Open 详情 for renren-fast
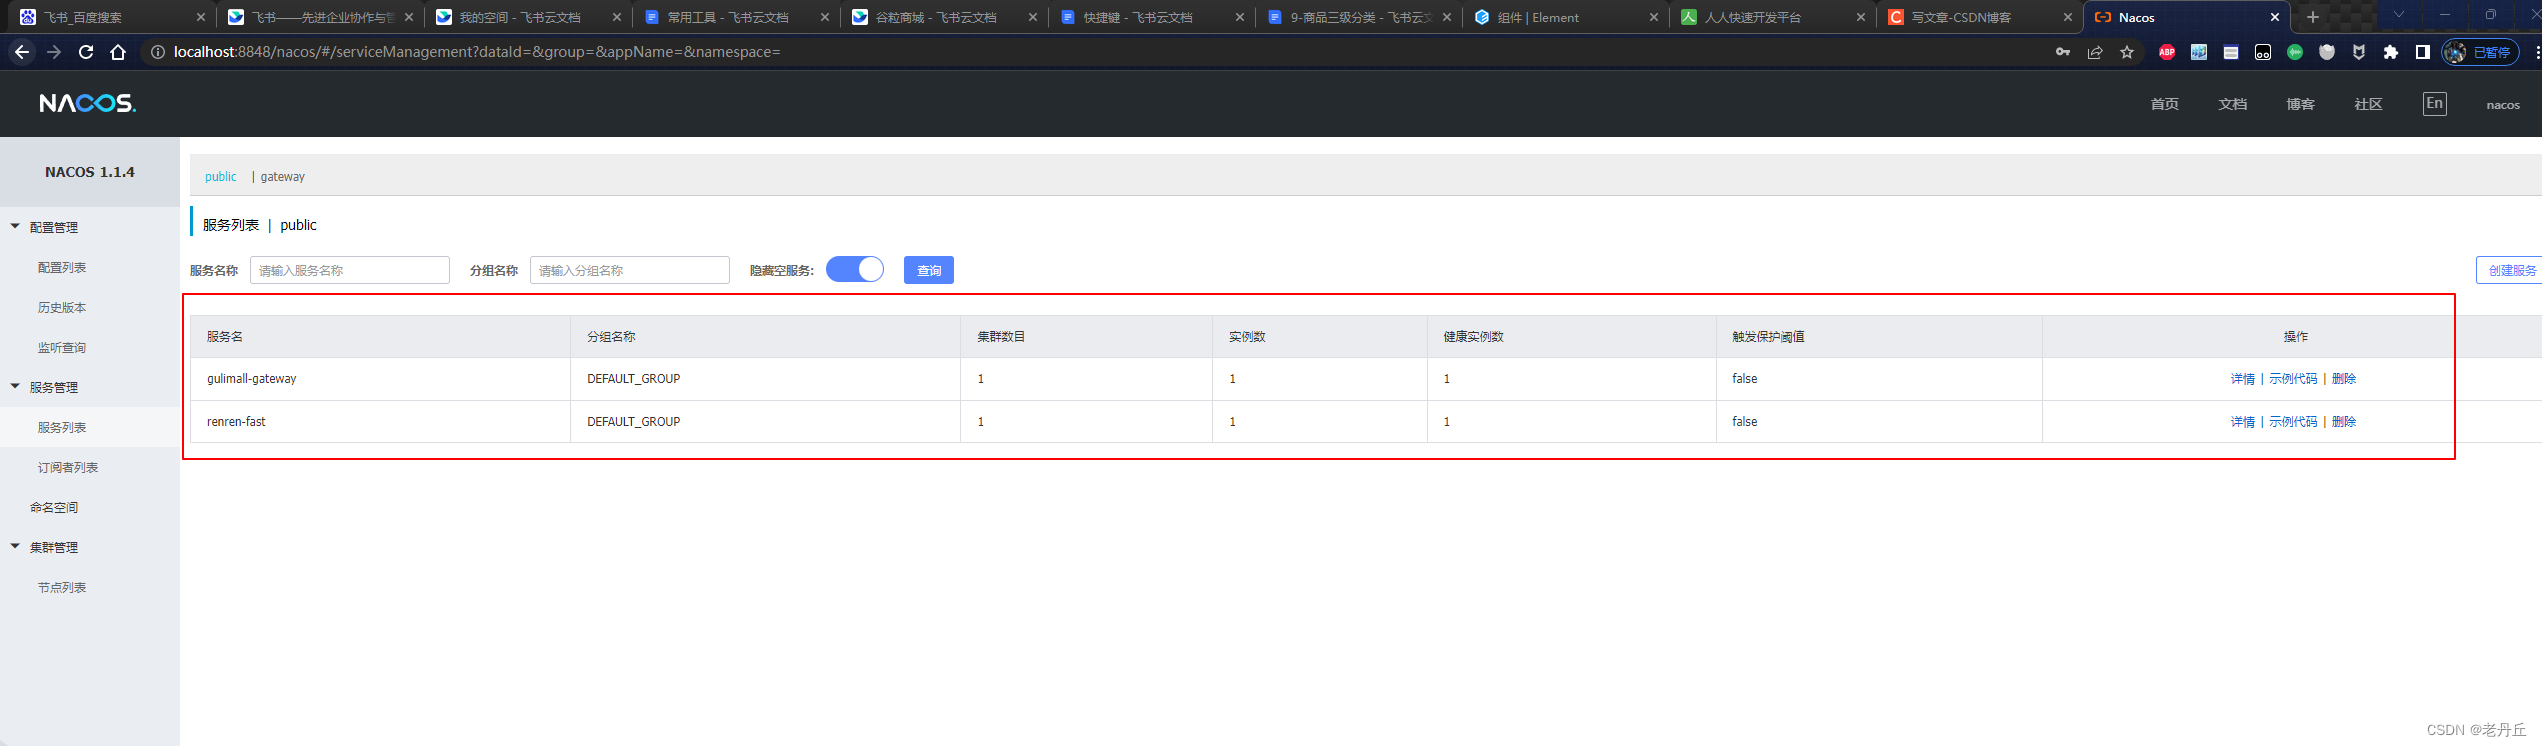This screenshot has height=746, width=2542. (2243, 422)
